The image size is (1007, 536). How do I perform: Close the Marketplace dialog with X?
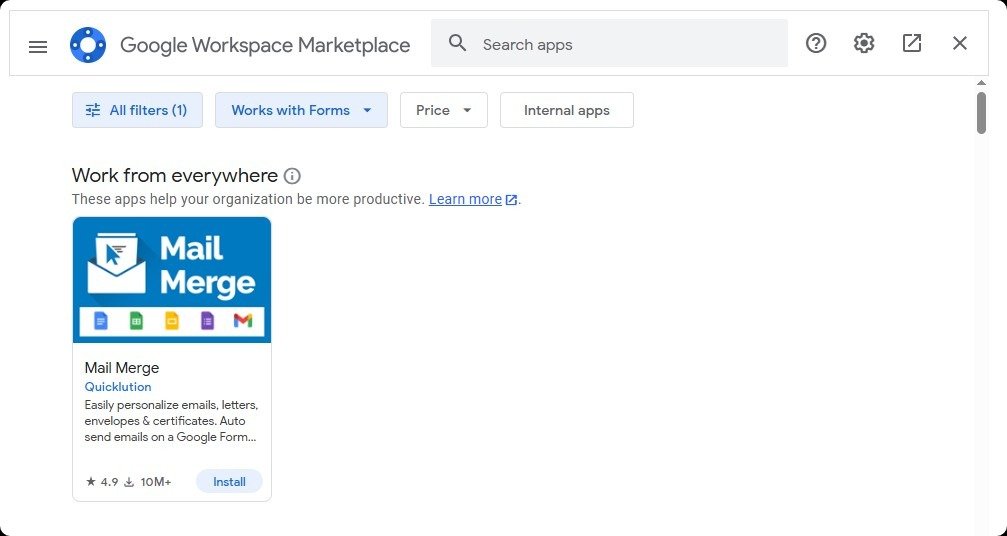point(960,44)
